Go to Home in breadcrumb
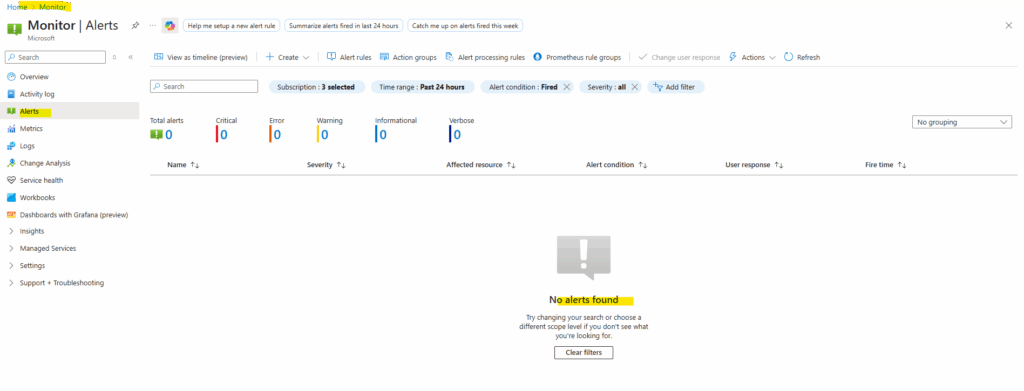The height and width of the screenshot is (391, 1024). pos(17,7)
